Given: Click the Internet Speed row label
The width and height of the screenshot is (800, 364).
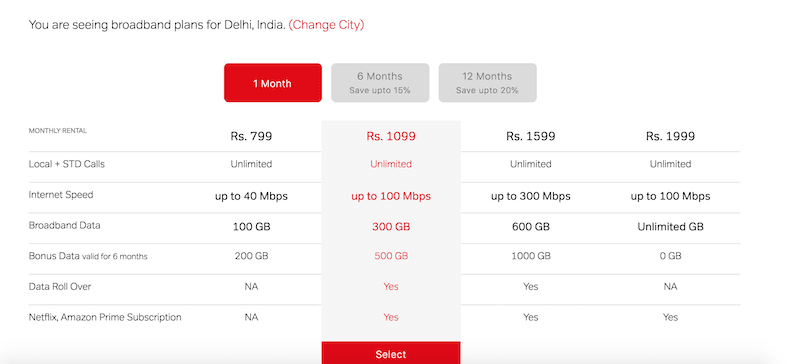Looking at the screenshot, I should point(61,195).
